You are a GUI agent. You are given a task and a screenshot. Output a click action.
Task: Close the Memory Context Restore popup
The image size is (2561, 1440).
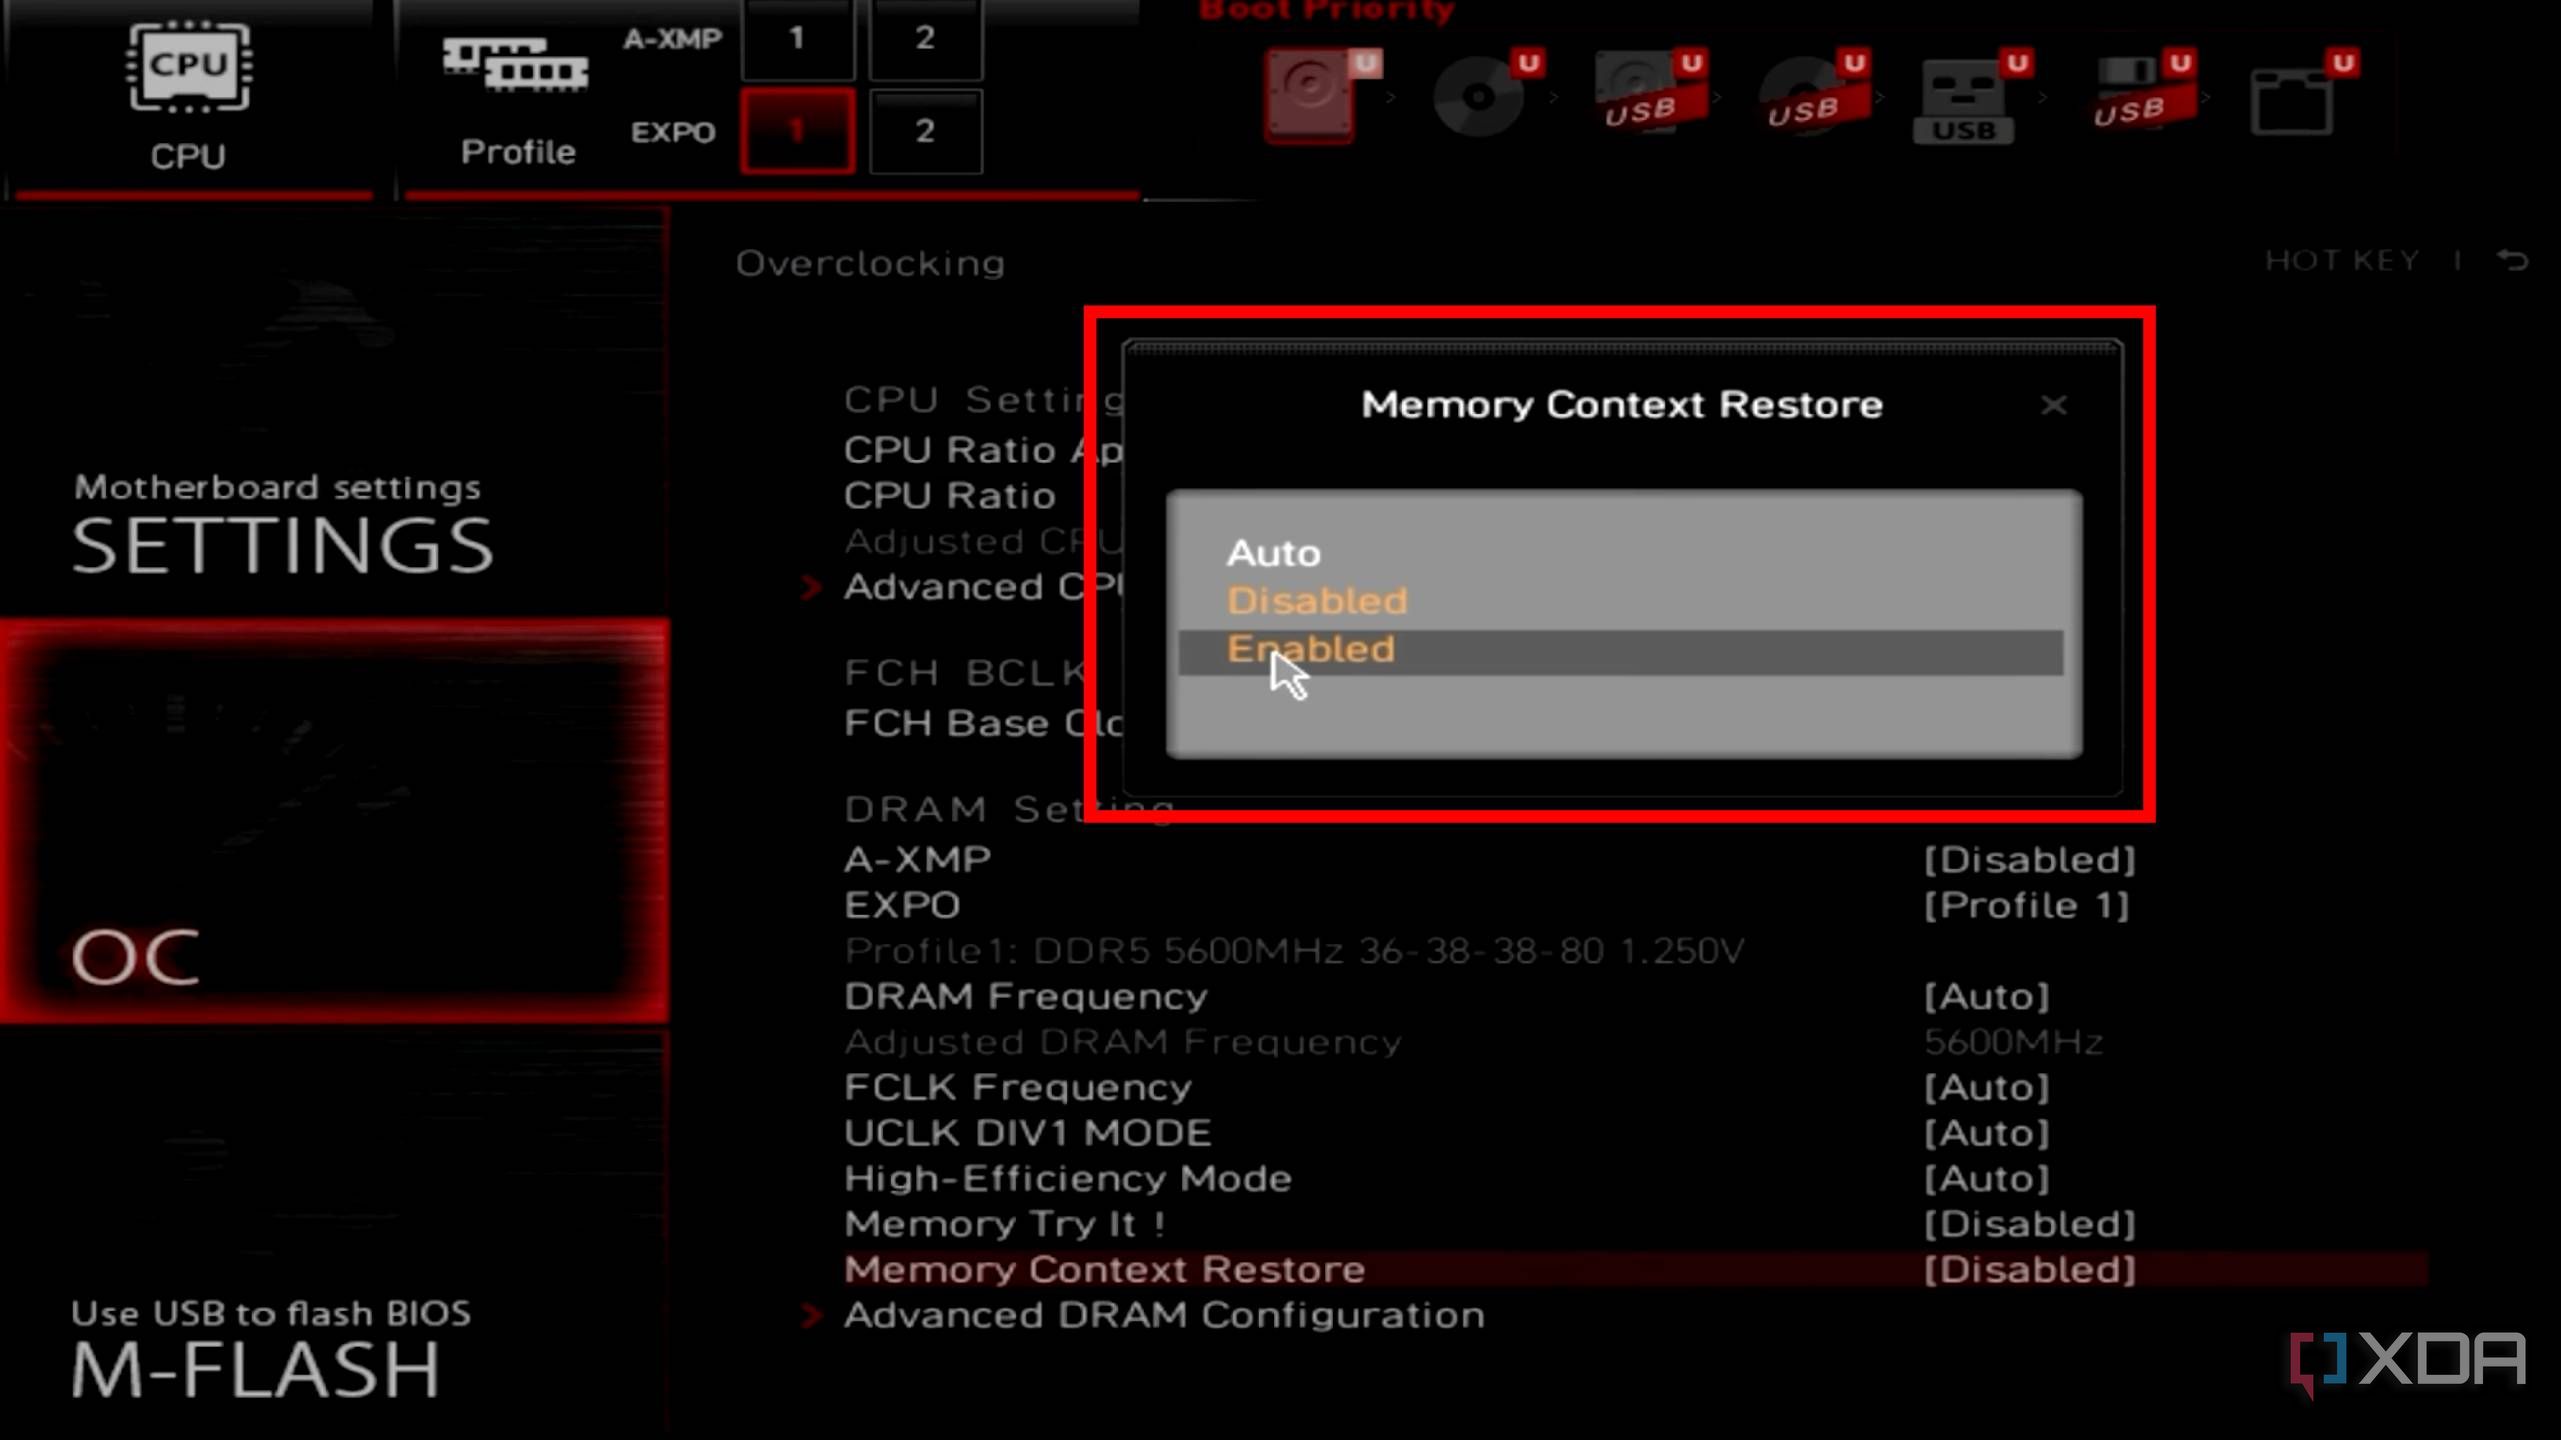[2053, 405]
